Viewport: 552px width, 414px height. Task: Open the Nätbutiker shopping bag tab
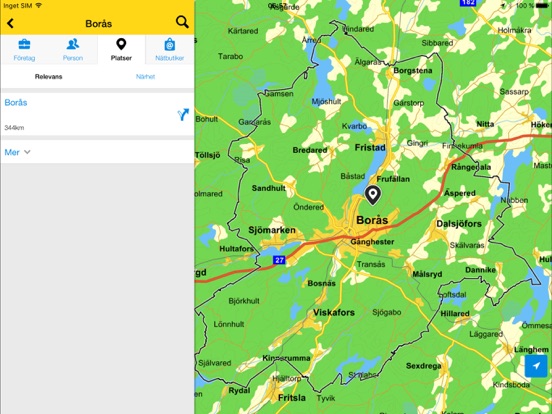pos(170,50)
